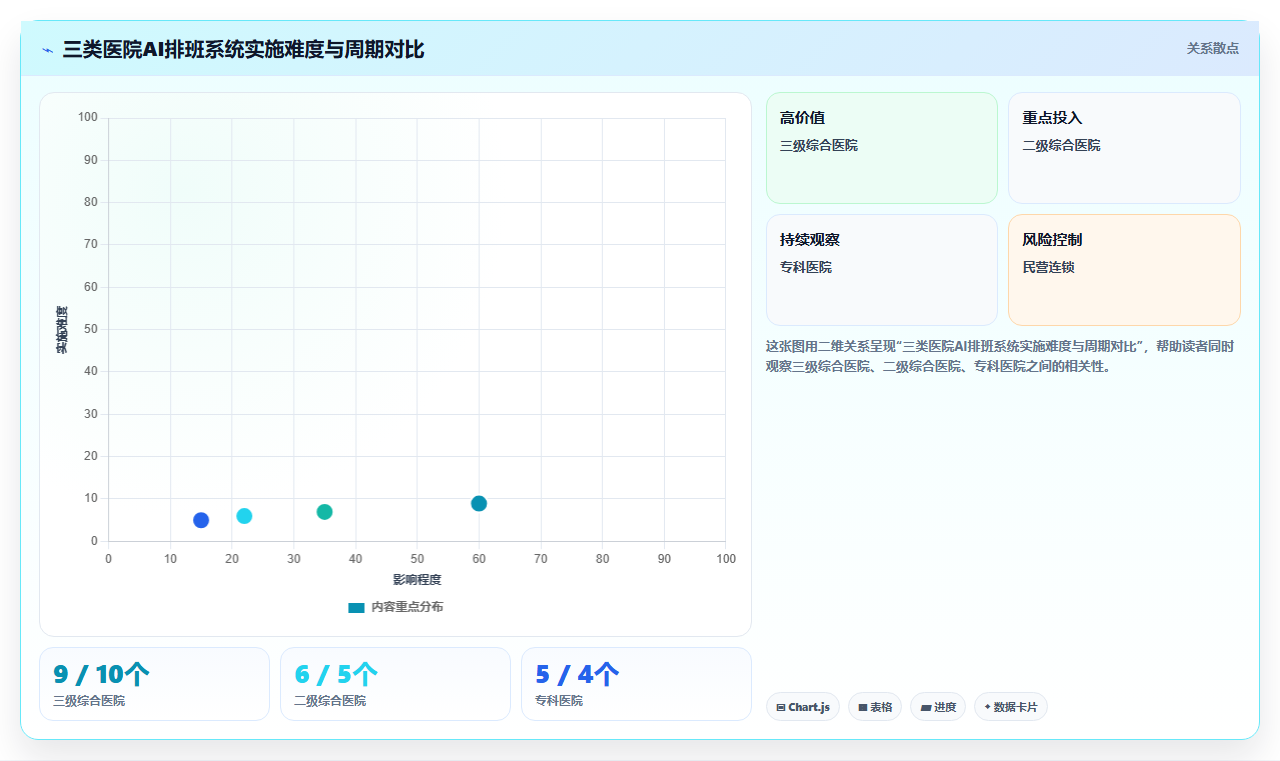This screenshot has width=1280, height=761.
Task: Select the 5 / 4个 专科医院 stat card
Action: 636,684
